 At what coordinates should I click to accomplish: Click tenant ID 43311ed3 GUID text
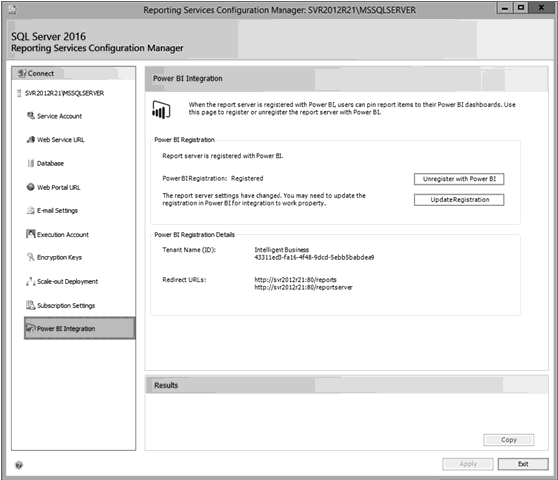pos(314,257)
